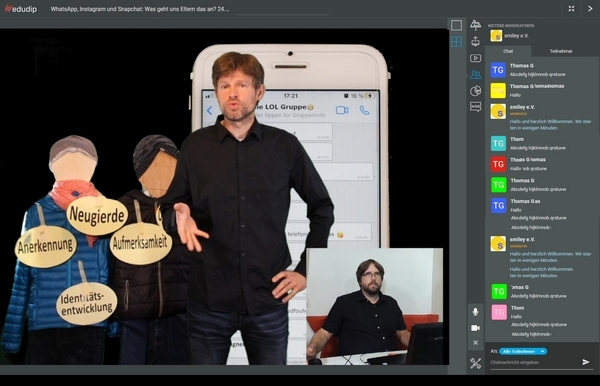Open the participants people icon
The height and width of the screenshot is (386, 600).
point(475,75)
